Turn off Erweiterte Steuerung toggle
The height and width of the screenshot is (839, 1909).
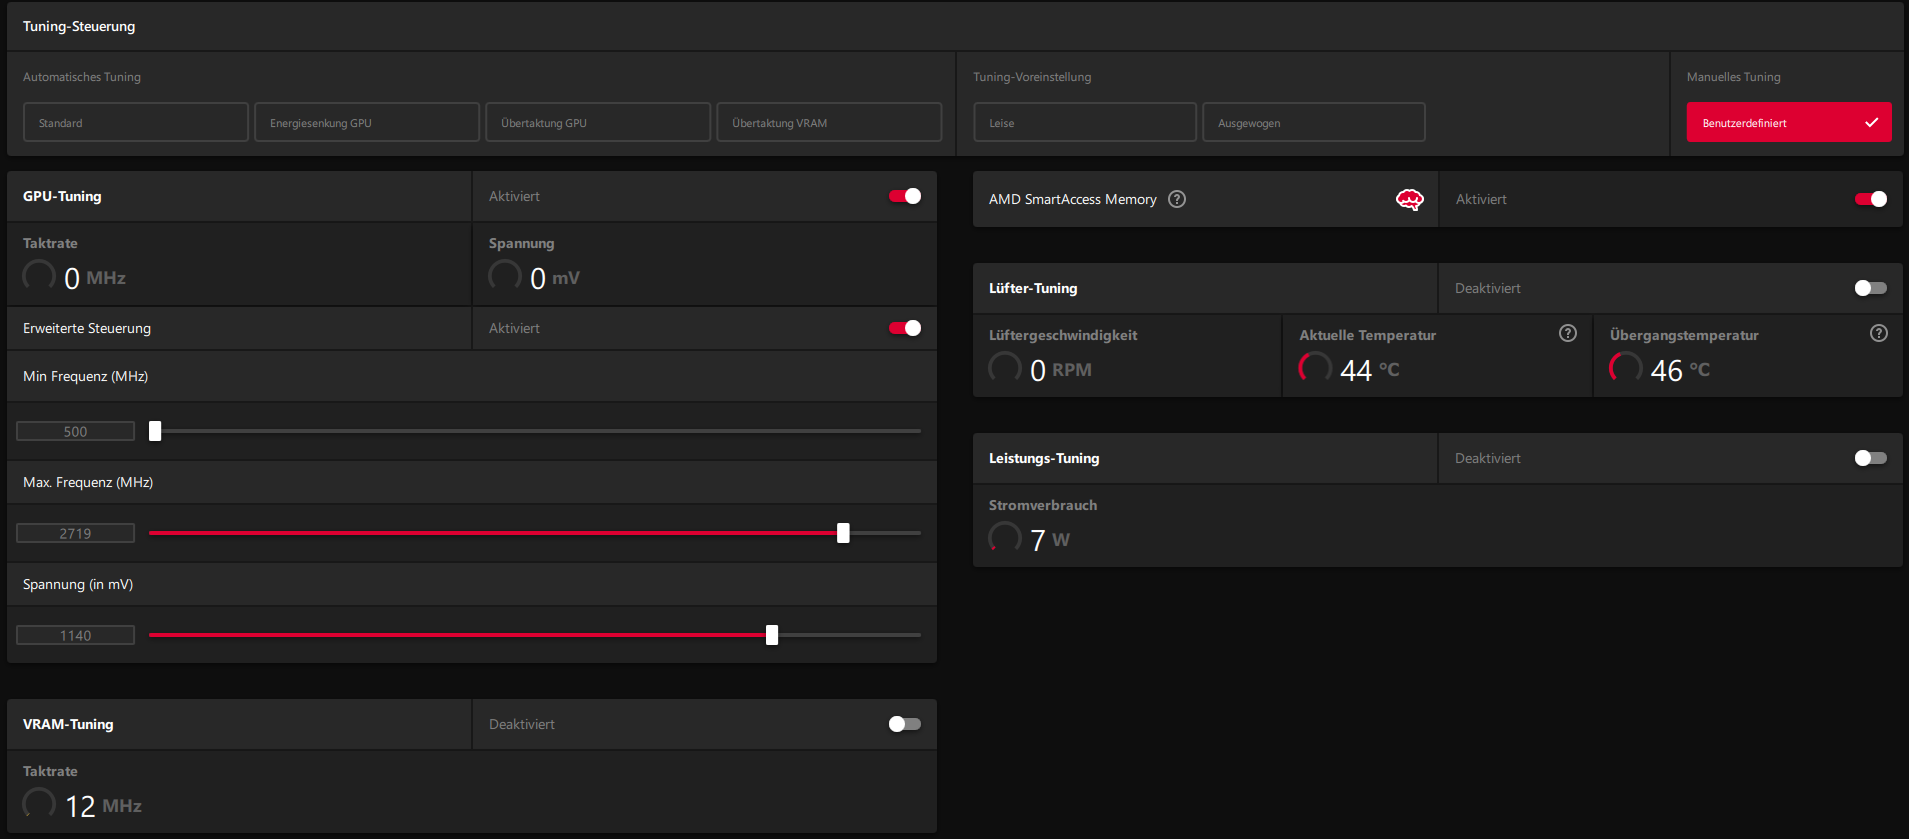[905, 328]
